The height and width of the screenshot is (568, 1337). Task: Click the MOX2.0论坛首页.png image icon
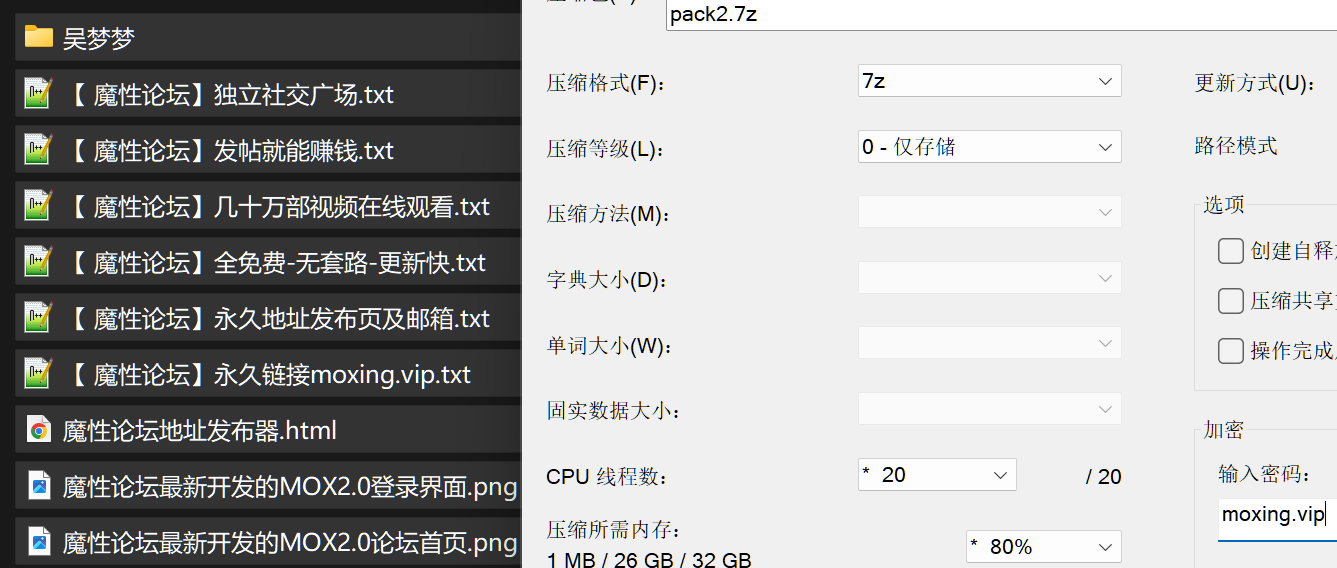pyautogui.click(x=39, y=543)
